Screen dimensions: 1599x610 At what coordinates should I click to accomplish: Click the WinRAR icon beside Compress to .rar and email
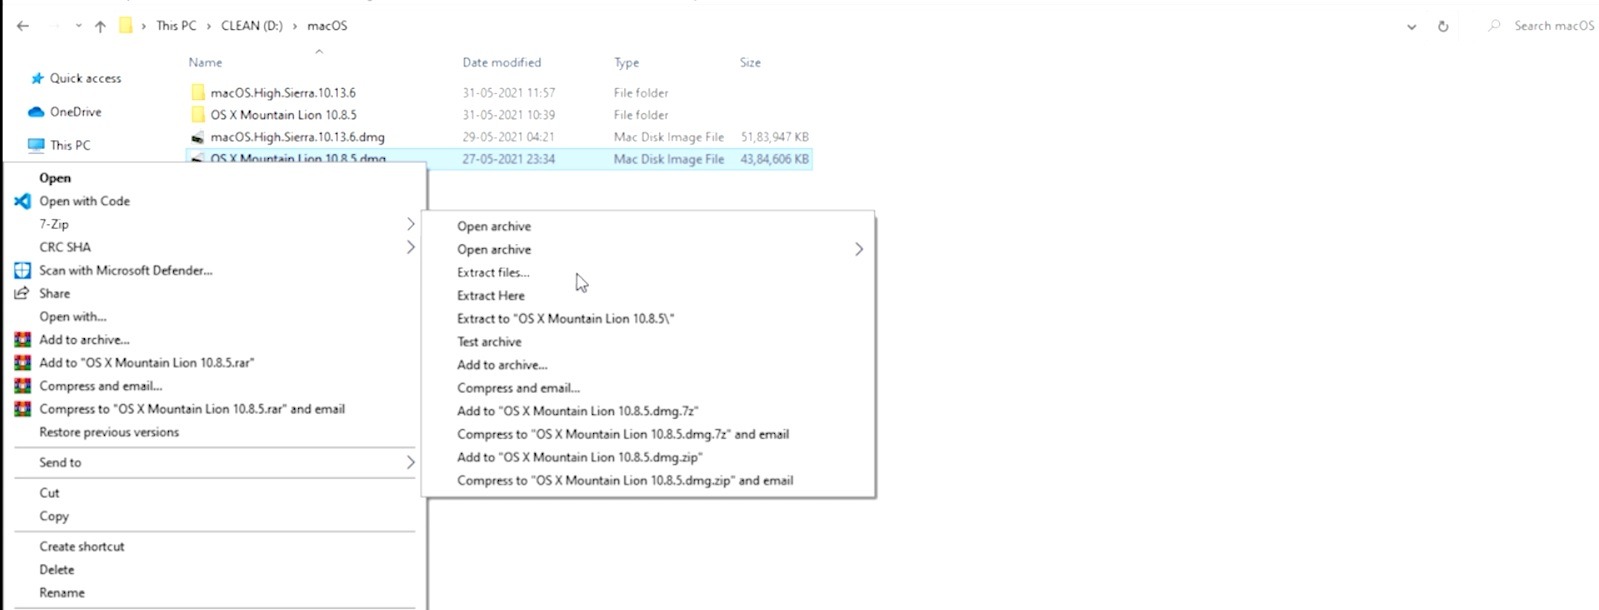click(22, 408)
